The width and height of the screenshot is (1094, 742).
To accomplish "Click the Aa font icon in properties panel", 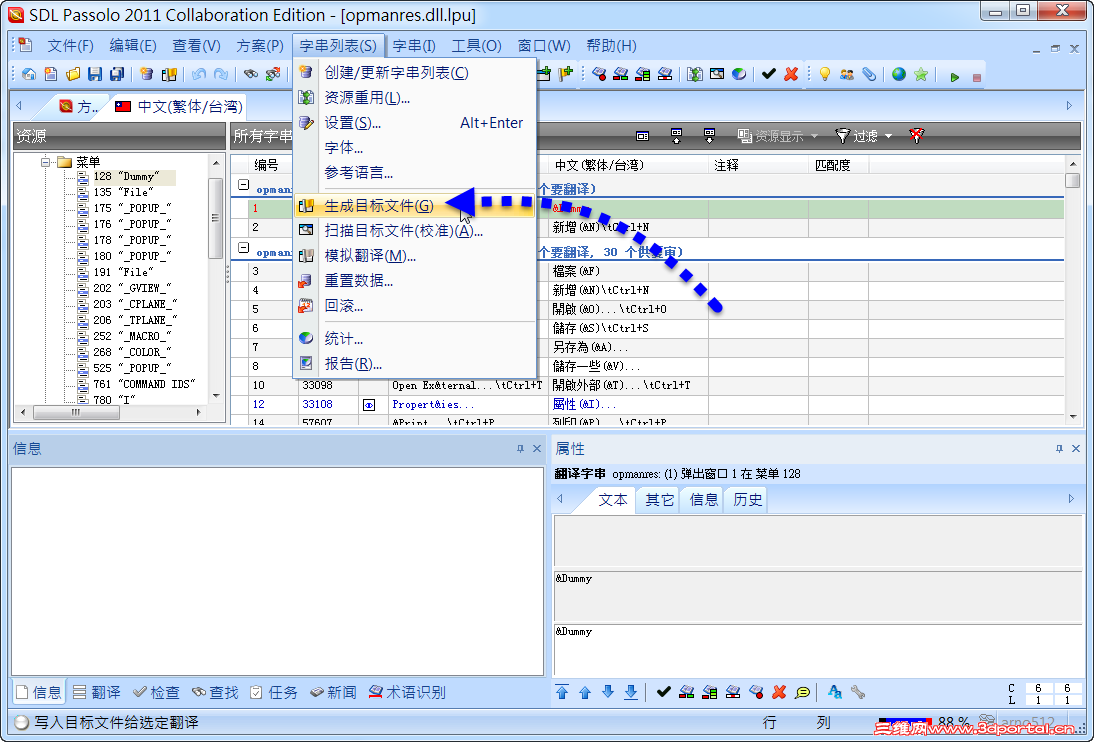I will 834,692.
